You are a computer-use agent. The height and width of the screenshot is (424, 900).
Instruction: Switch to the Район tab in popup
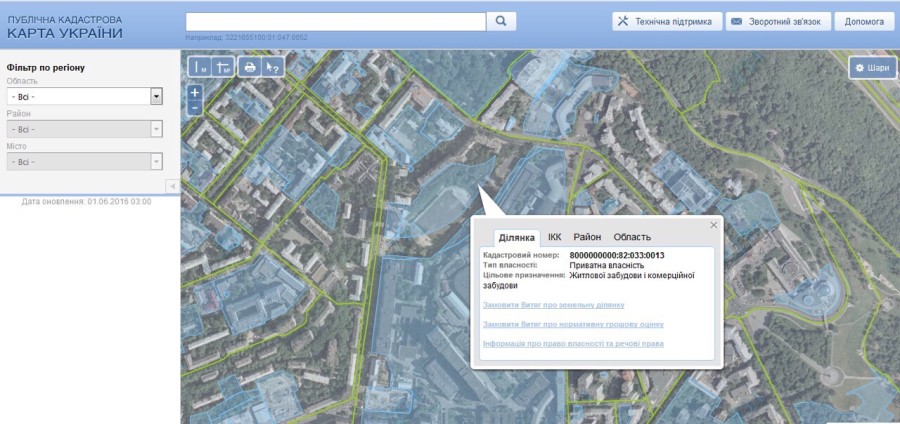[x=587, y=237]
